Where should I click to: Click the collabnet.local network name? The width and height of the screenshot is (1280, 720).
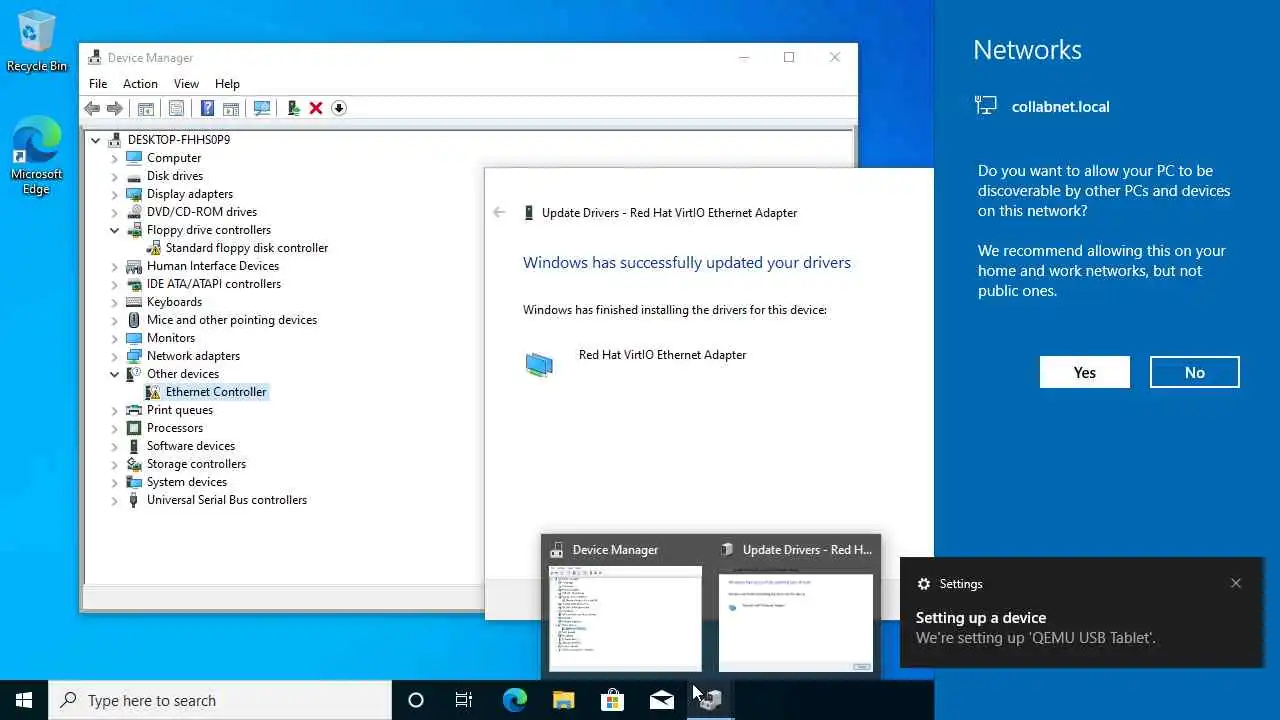1060,107
